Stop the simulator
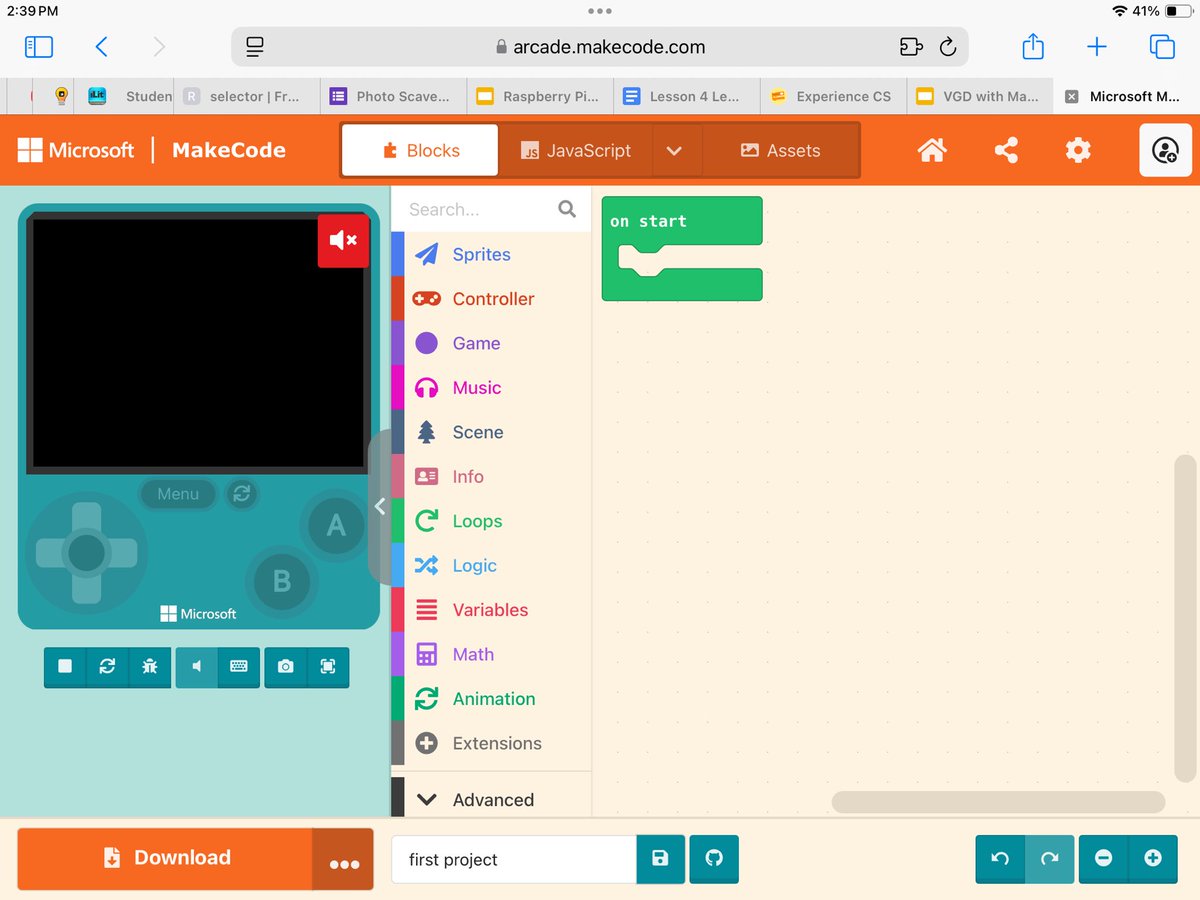Image resolution: width=1200 pixels, height=900 pixels. [65, 667]
